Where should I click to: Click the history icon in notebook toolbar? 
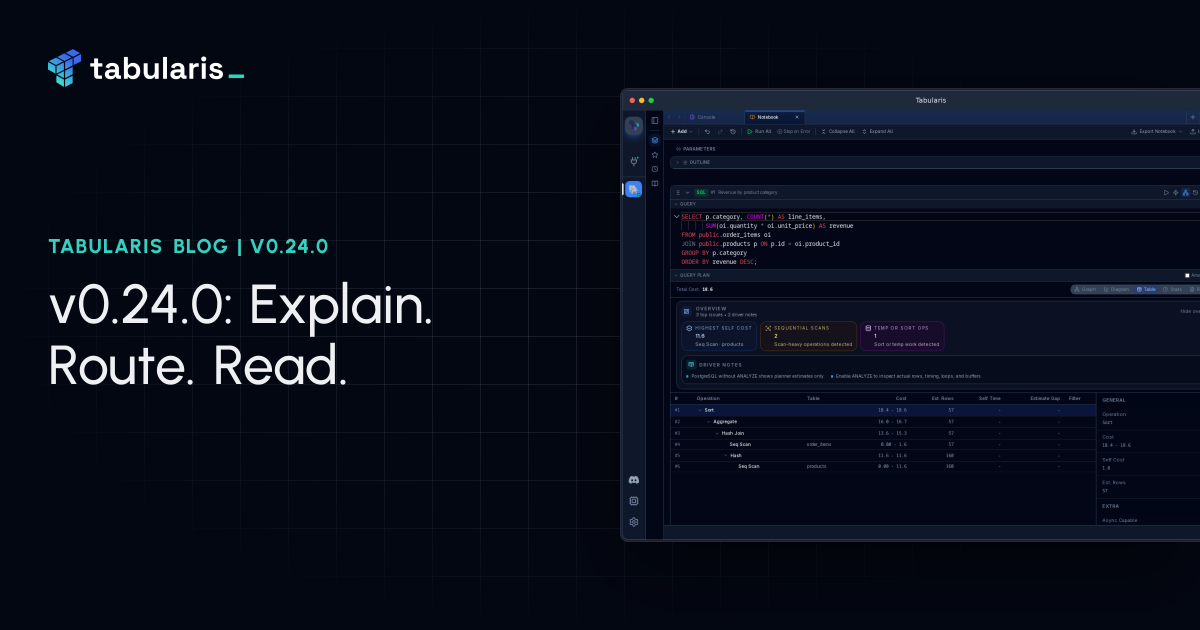click(x=733, y=131)
